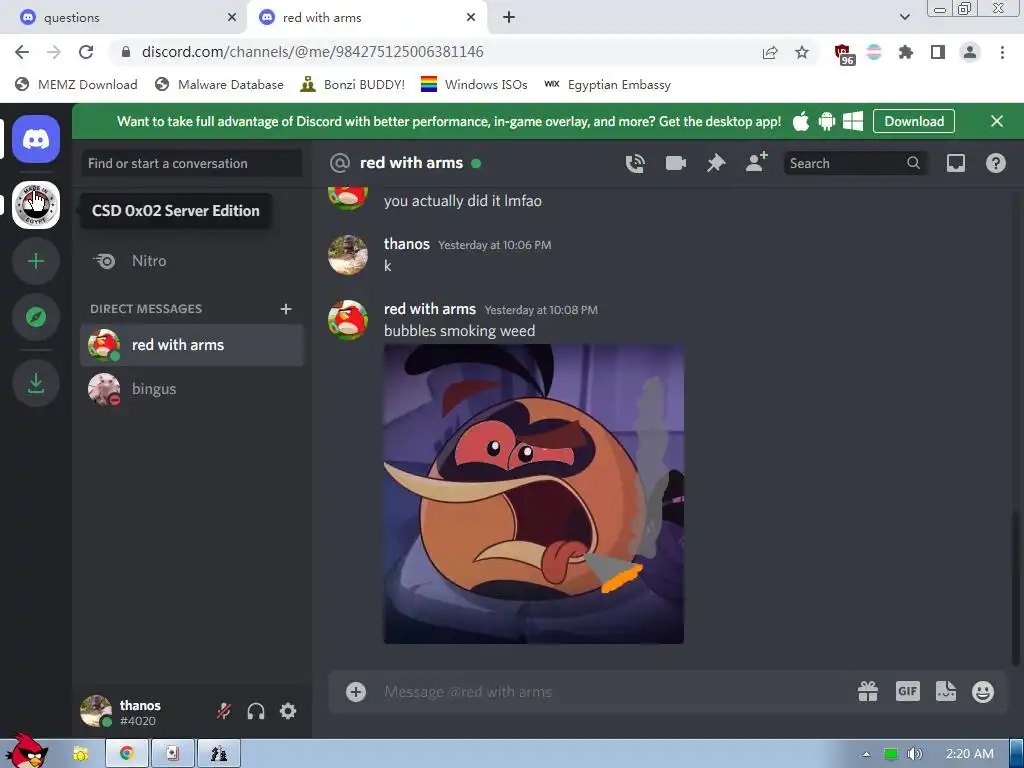
Task: Open browser side panel
Action: pyautogui.click(x=938, y=52)
